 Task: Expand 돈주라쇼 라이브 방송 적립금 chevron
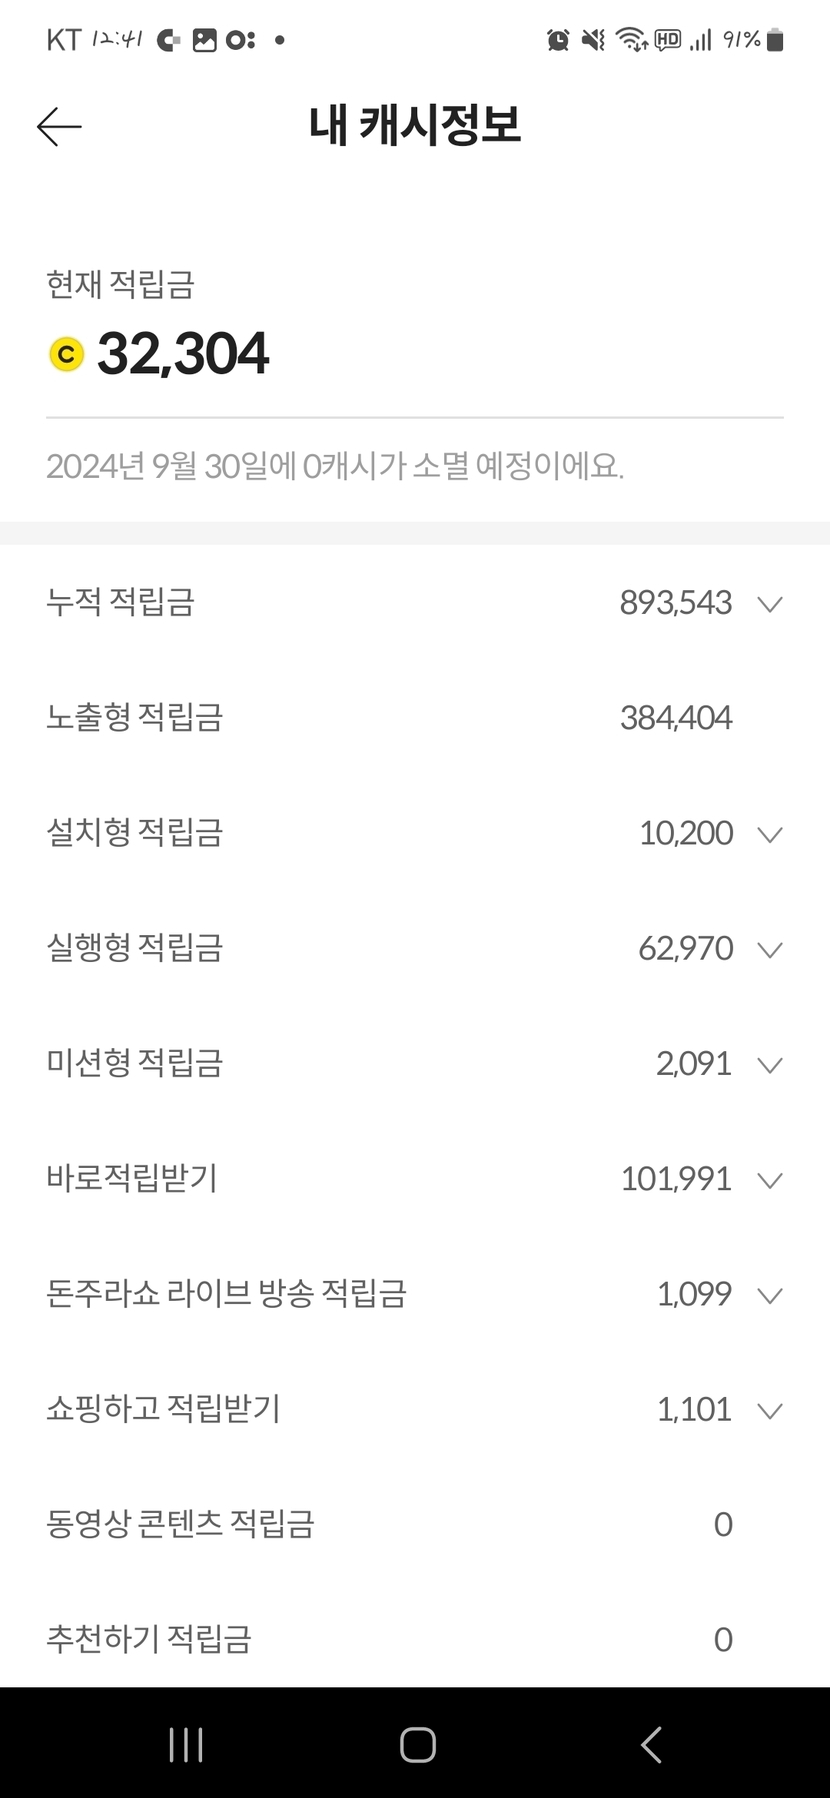(x=769, y=1295)
